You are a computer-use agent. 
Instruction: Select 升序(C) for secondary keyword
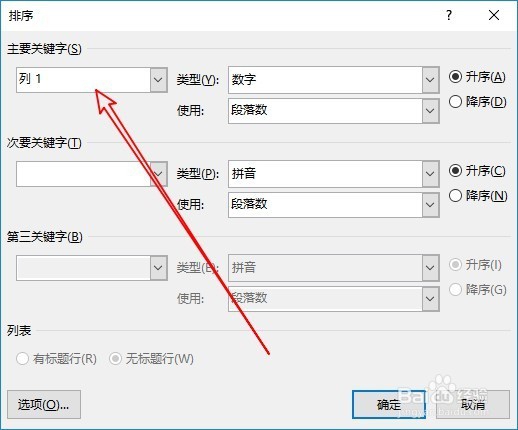coord(477,171)
